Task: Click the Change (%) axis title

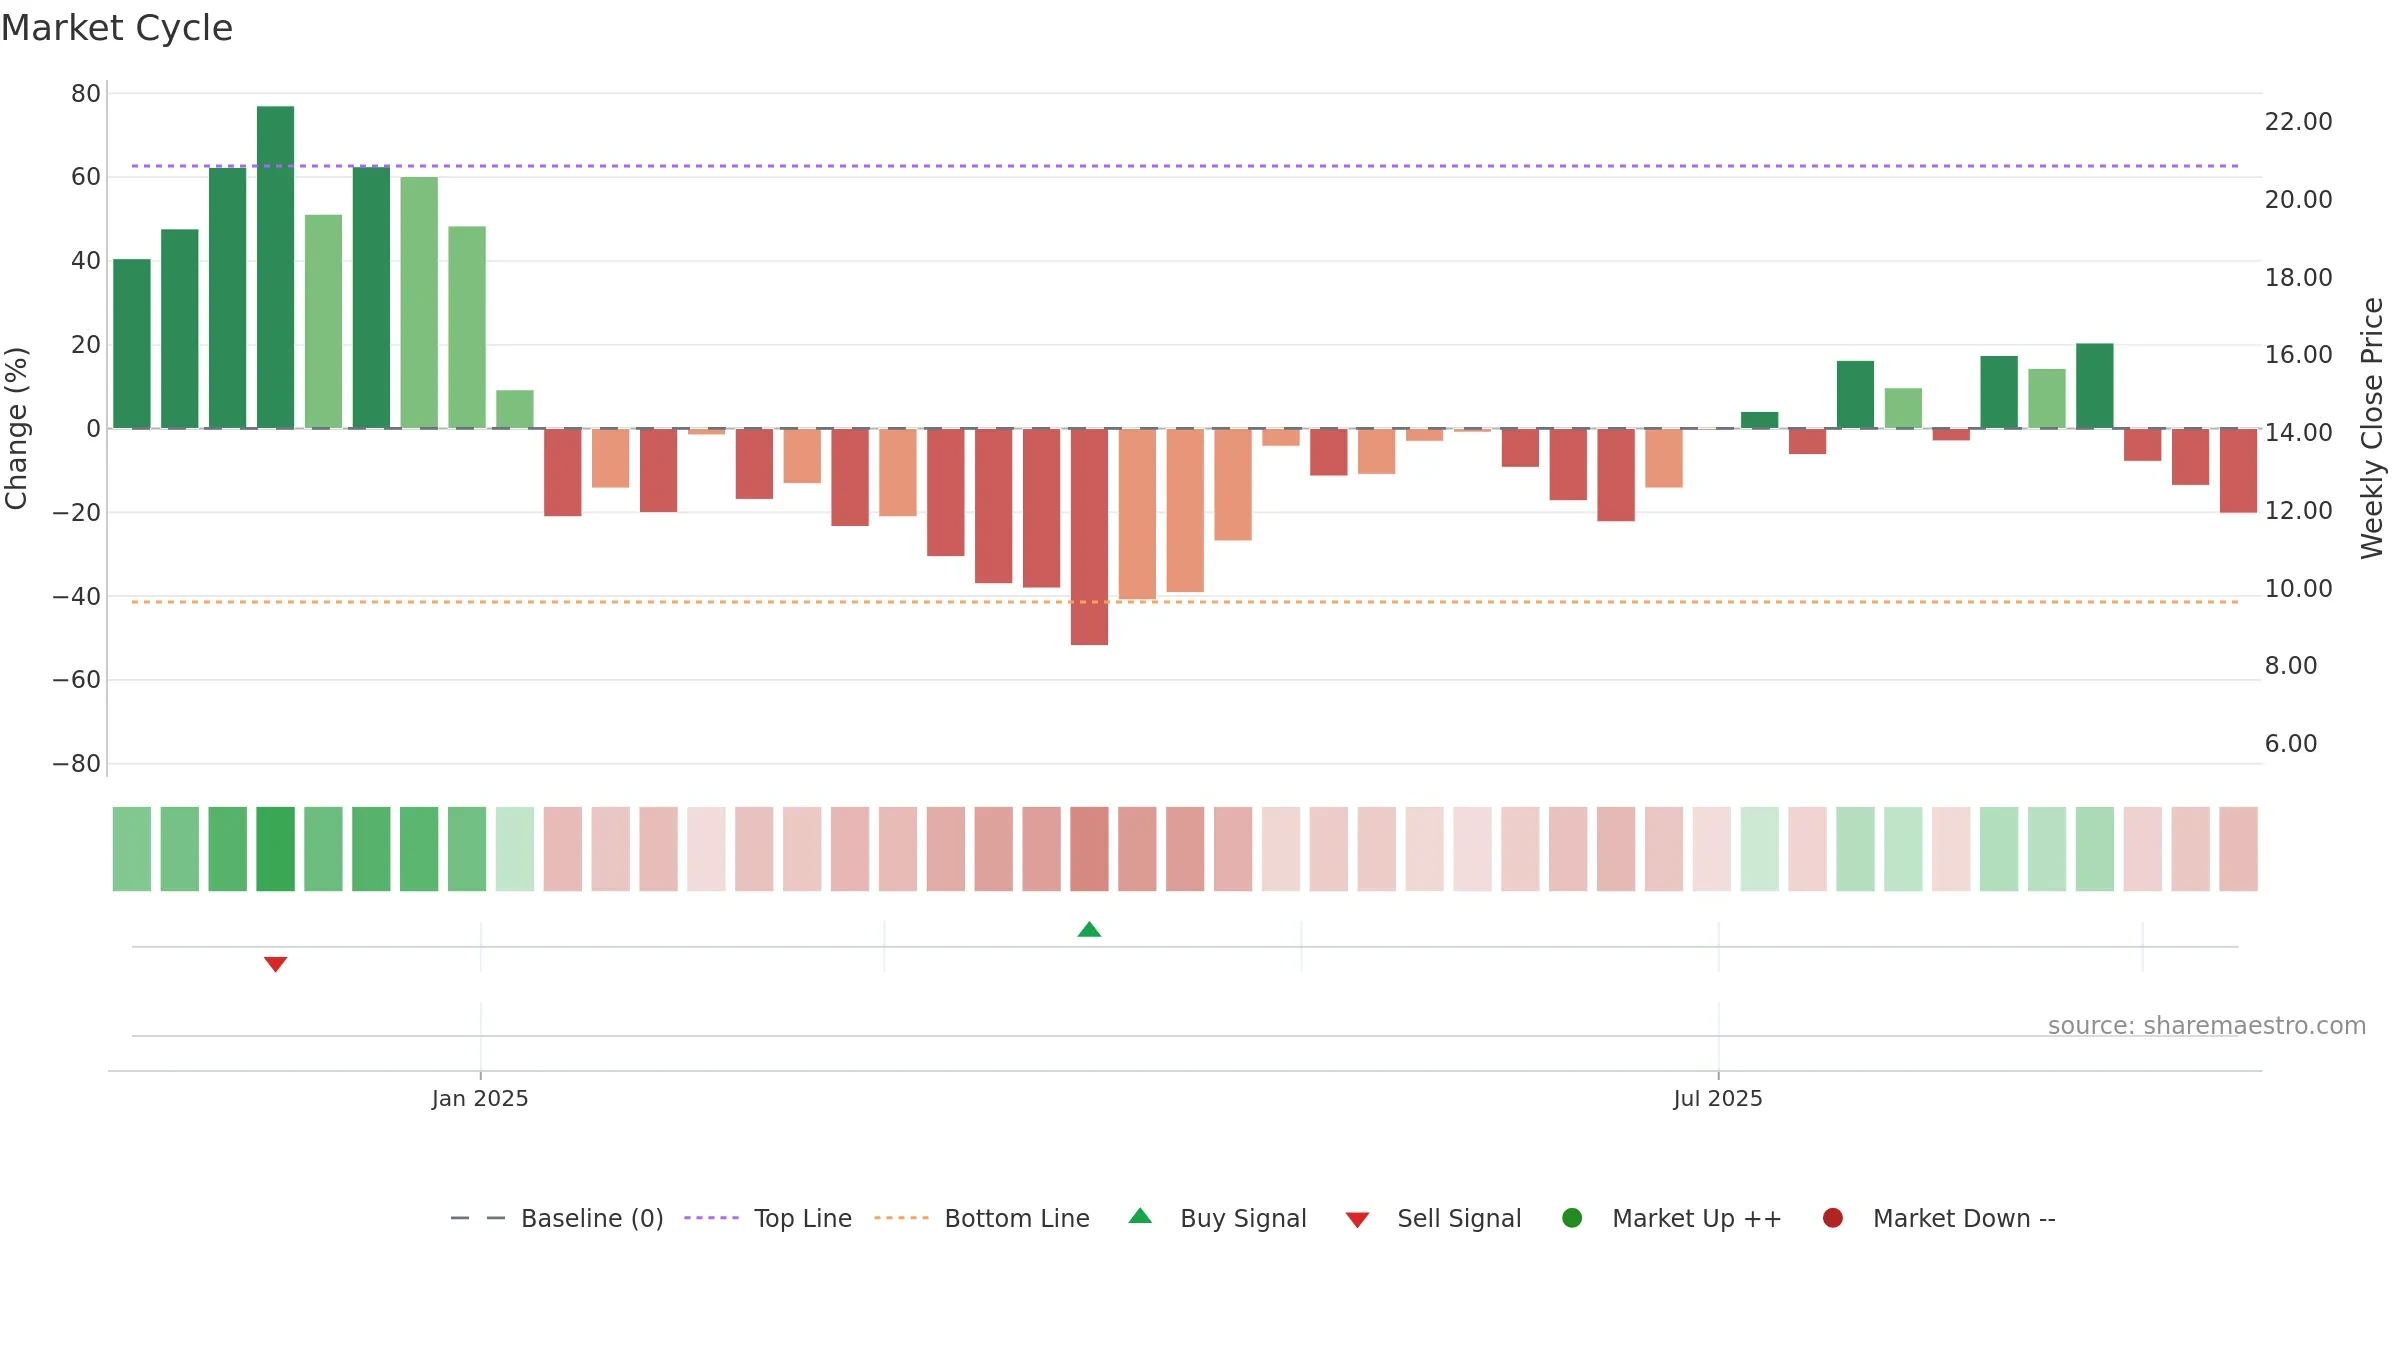Action: coord(16,428)
